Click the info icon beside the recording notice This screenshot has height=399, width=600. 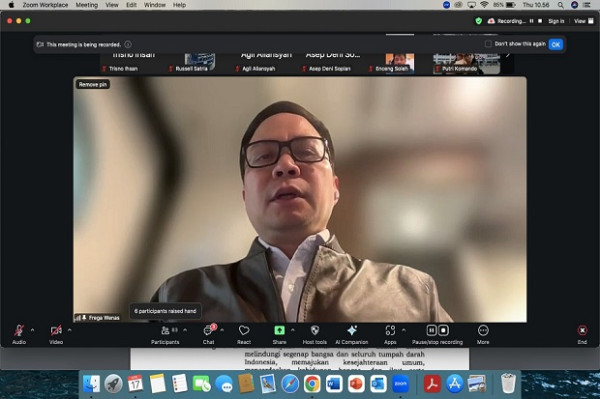tap(128, 44)
